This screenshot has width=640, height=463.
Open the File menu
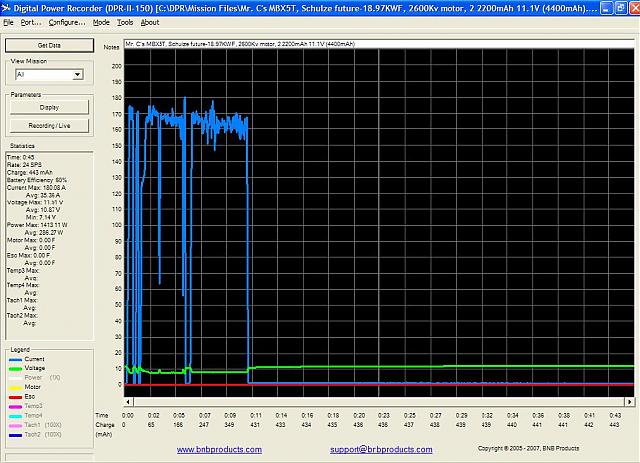coord(8,22)
